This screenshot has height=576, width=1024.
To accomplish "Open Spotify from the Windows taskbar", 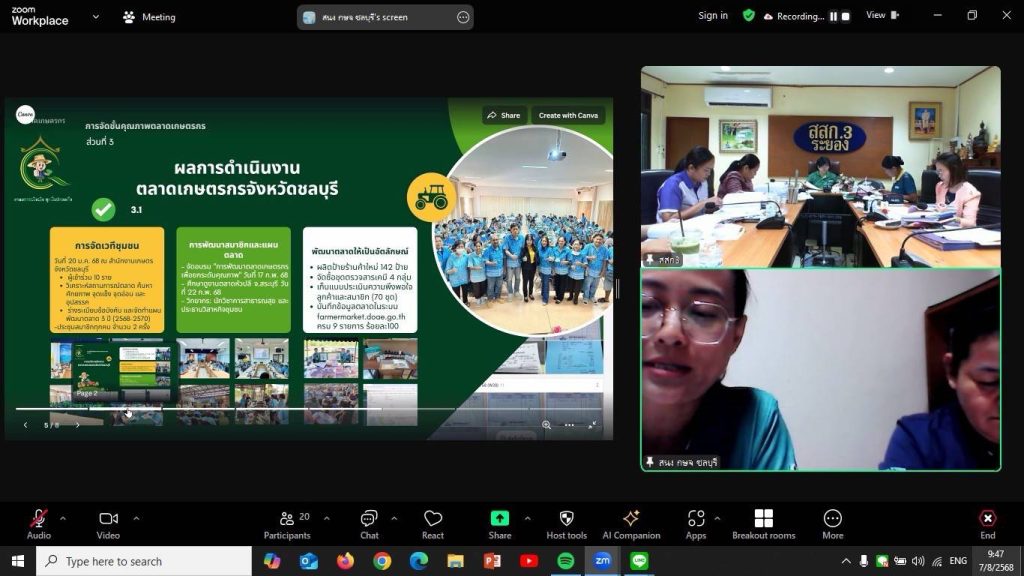I will click(566, 561).
